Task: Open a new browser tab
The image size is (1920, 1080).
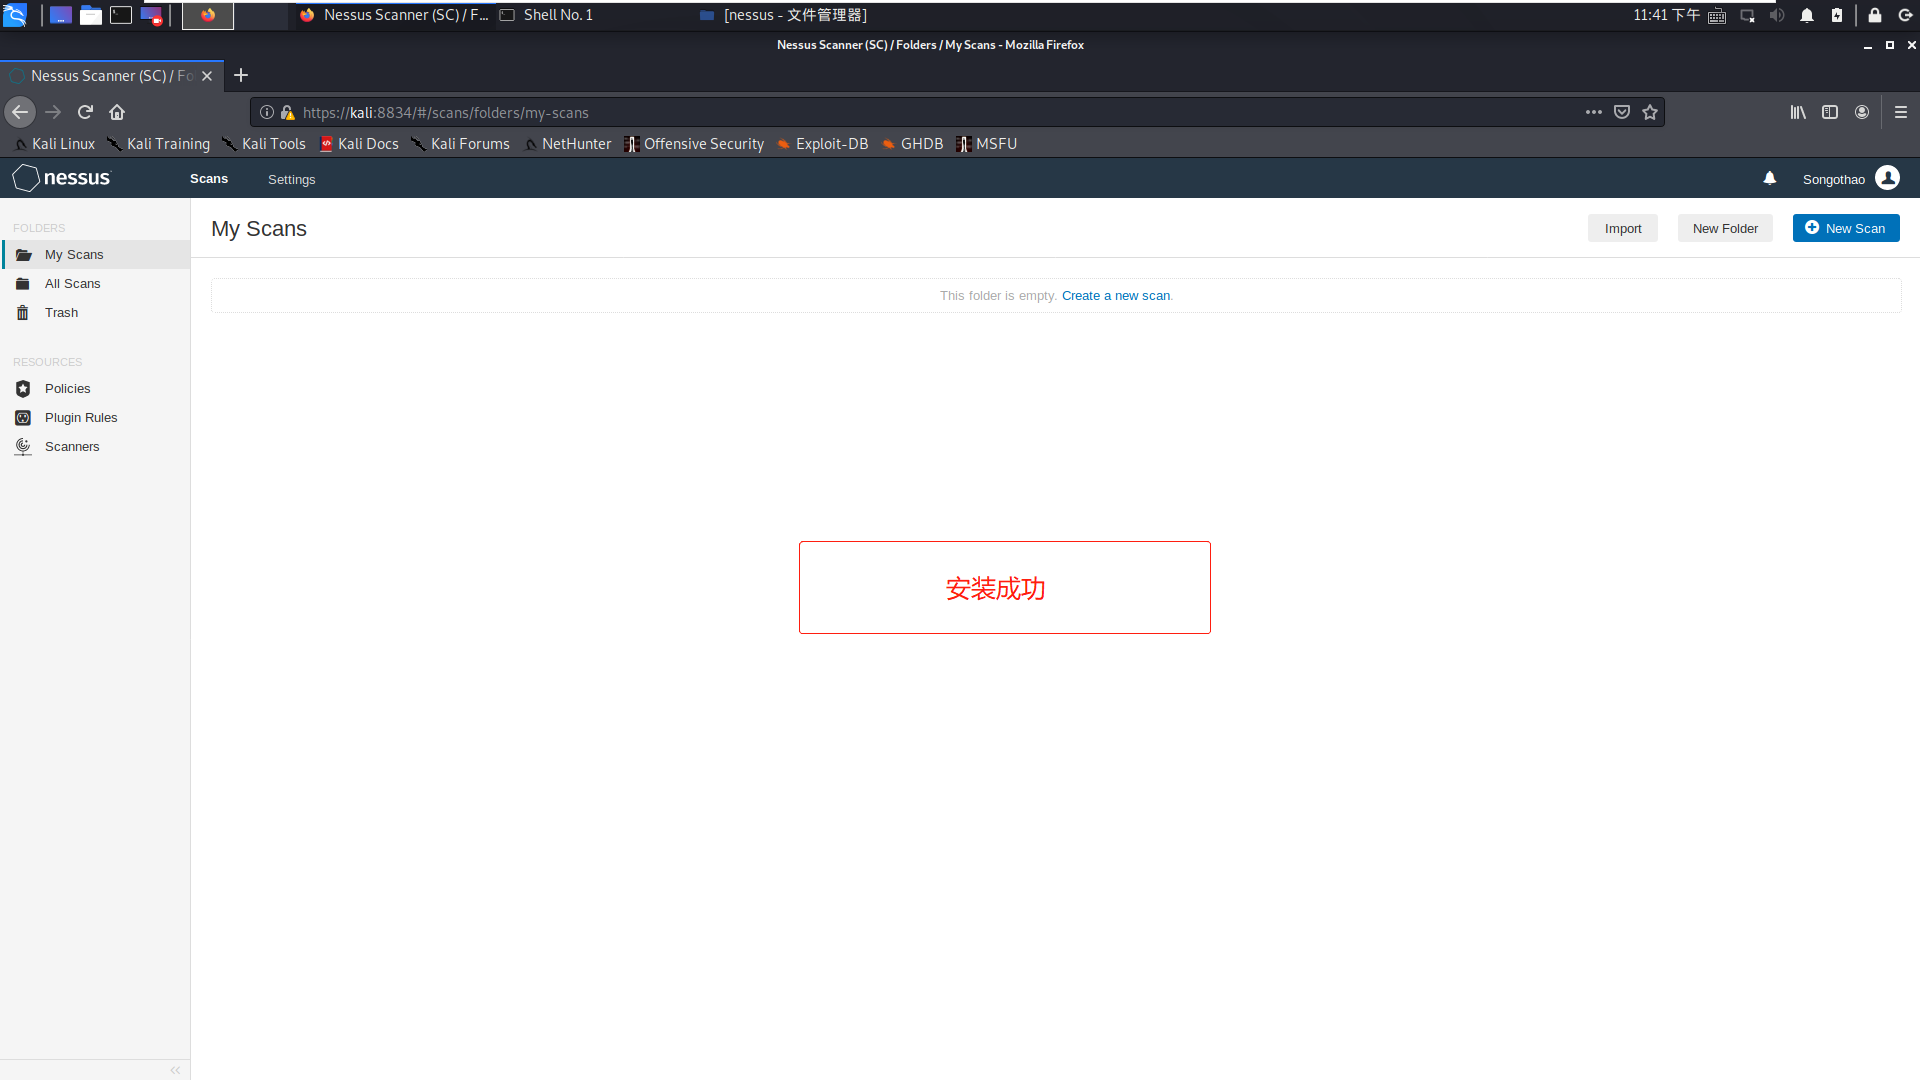Action: point(241,76)
